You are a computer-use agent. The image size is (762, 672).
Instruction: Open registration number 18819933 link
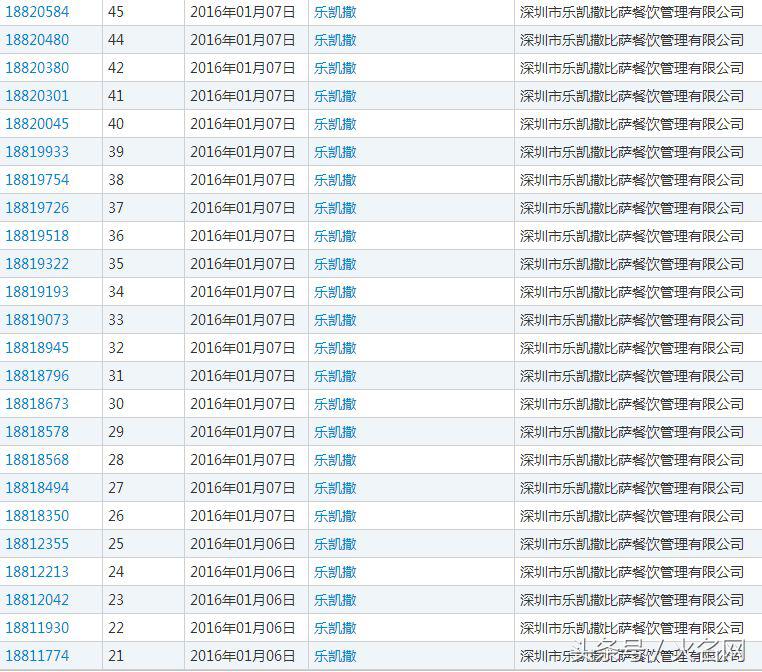tap(37, 152)
